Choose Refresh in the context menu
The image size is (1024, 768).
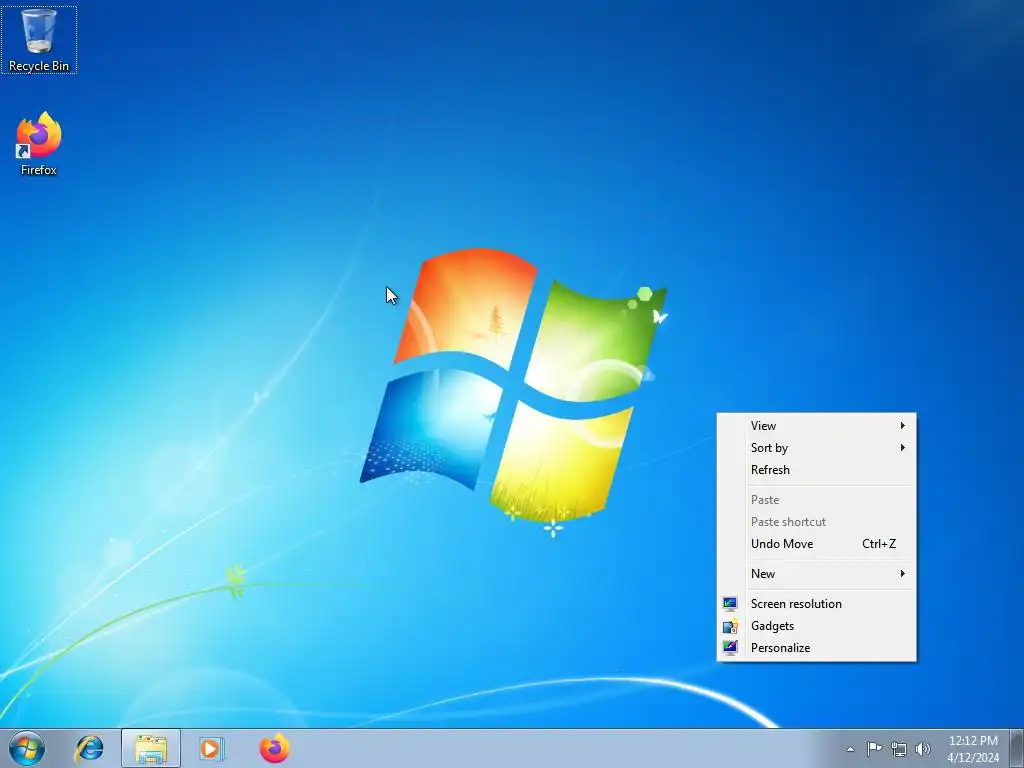[816, 470]
